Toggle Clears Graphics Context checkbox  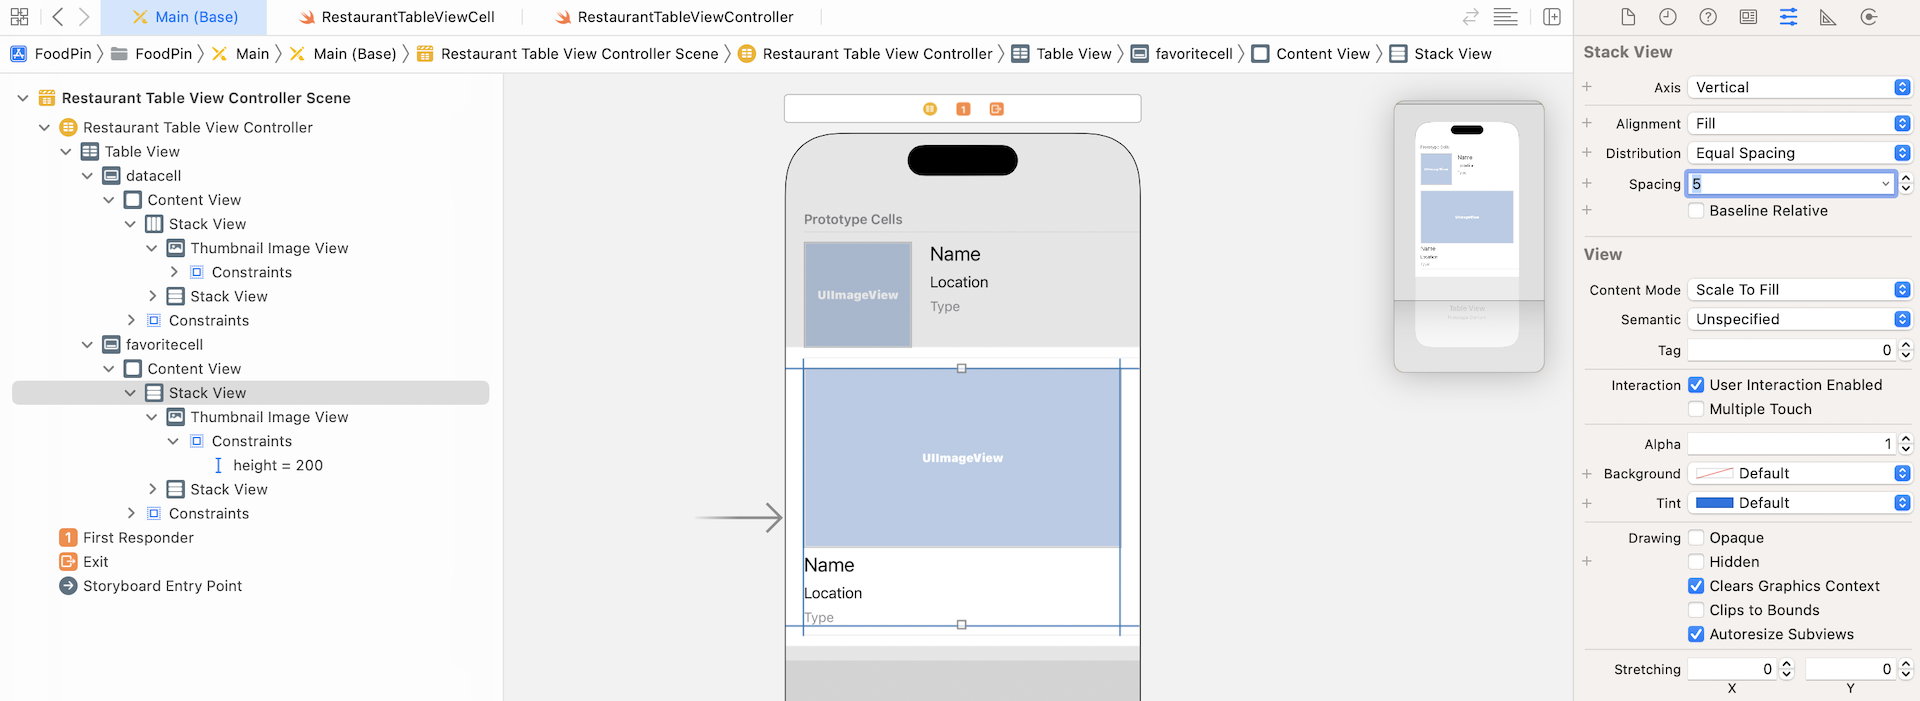tap(1696, 586)
